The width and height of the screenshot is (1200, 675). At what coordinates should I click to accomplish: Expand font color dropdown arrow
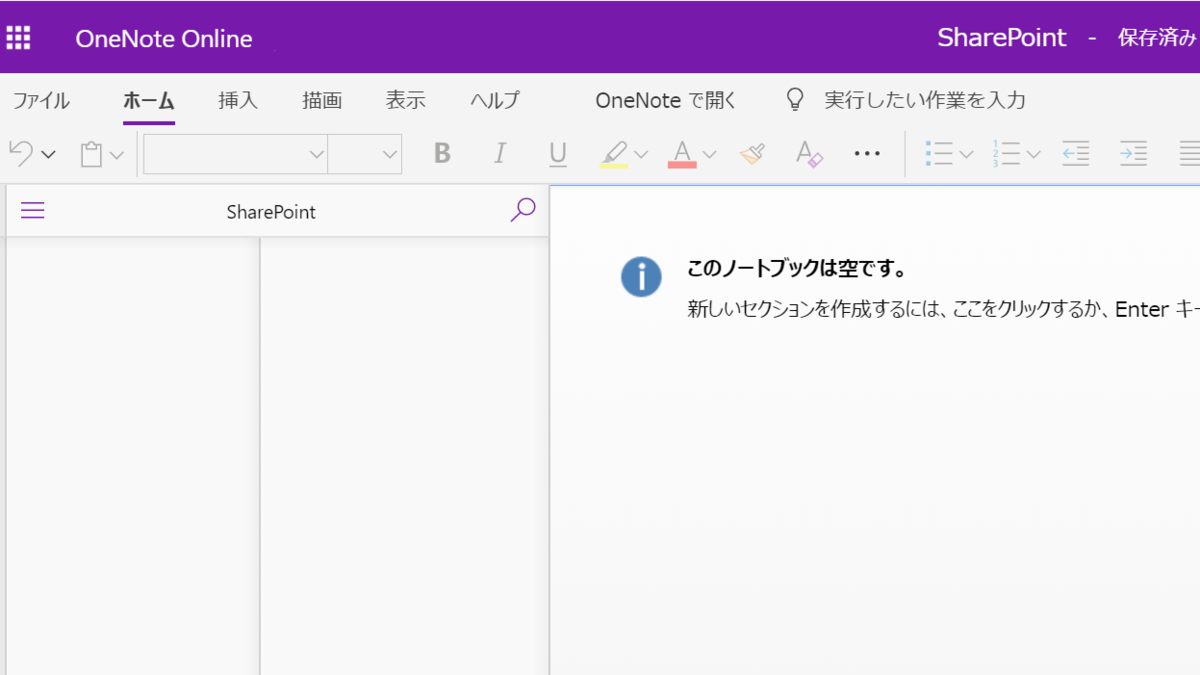[709, 155]
